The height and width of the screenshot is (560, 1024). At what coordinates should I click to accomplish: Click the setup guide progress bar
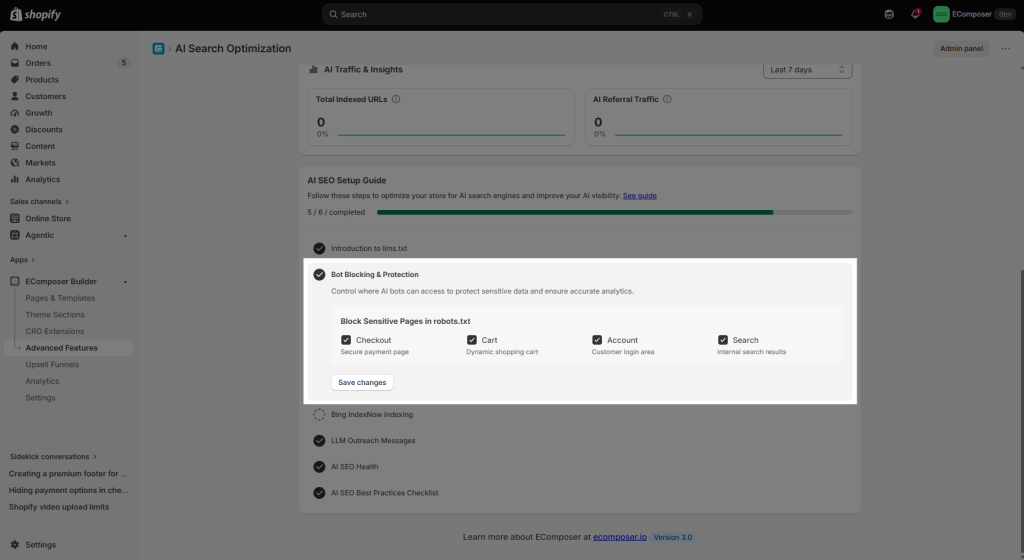[615, 212]
